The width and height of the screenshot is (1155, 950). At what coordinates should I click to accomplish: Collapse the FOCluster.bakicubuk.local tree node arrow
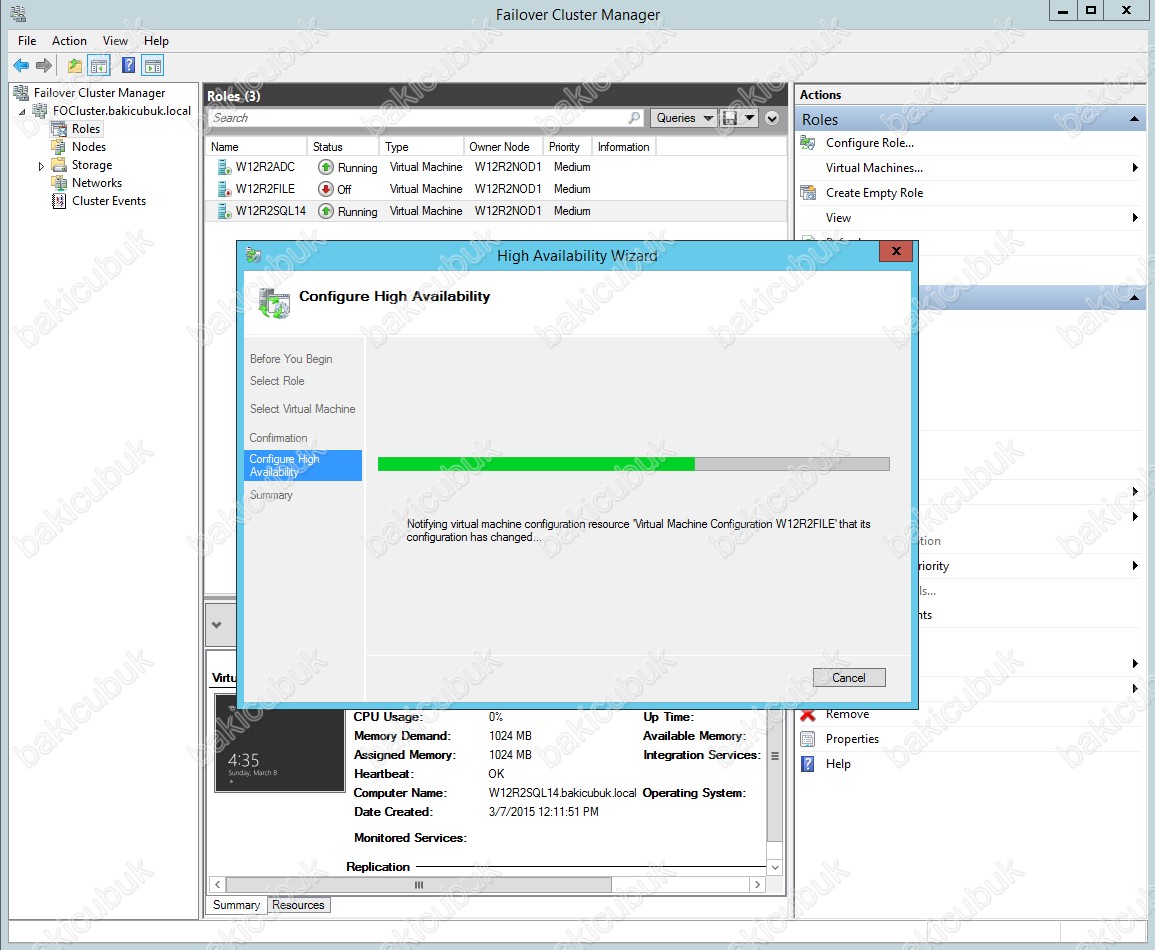22,112
